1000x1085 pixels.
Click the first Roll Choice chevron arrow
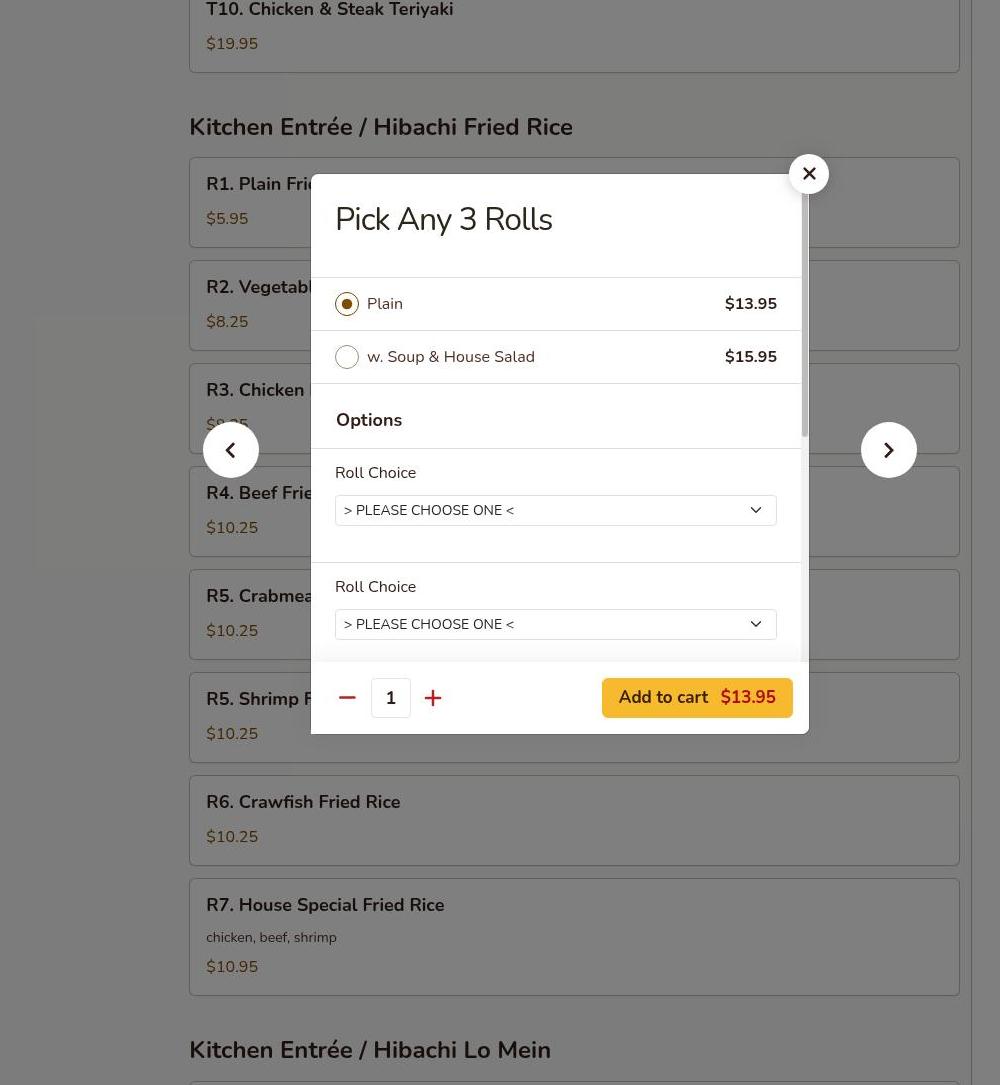click(x=756, y=510)
